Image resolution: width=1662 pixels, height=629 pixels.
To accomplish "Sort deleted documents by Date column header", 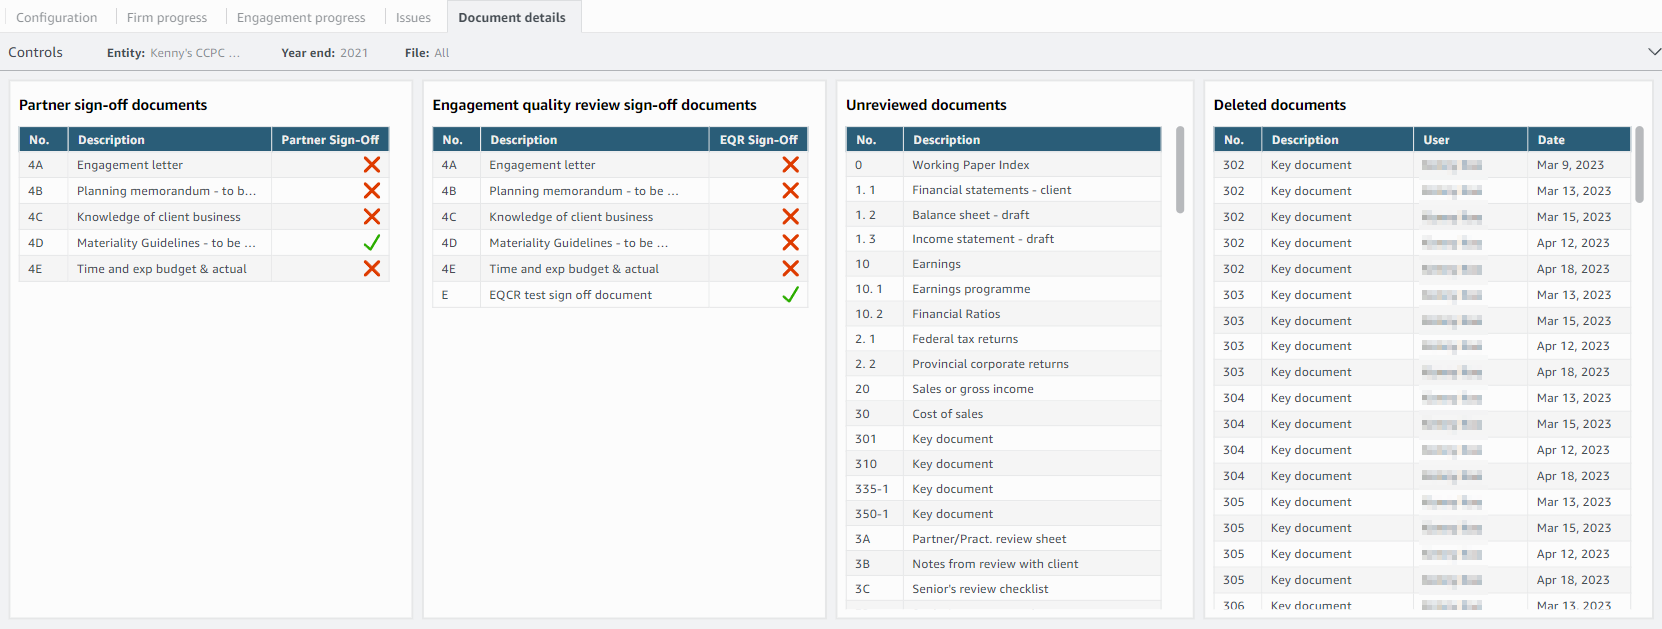I will click(1551, 140).
